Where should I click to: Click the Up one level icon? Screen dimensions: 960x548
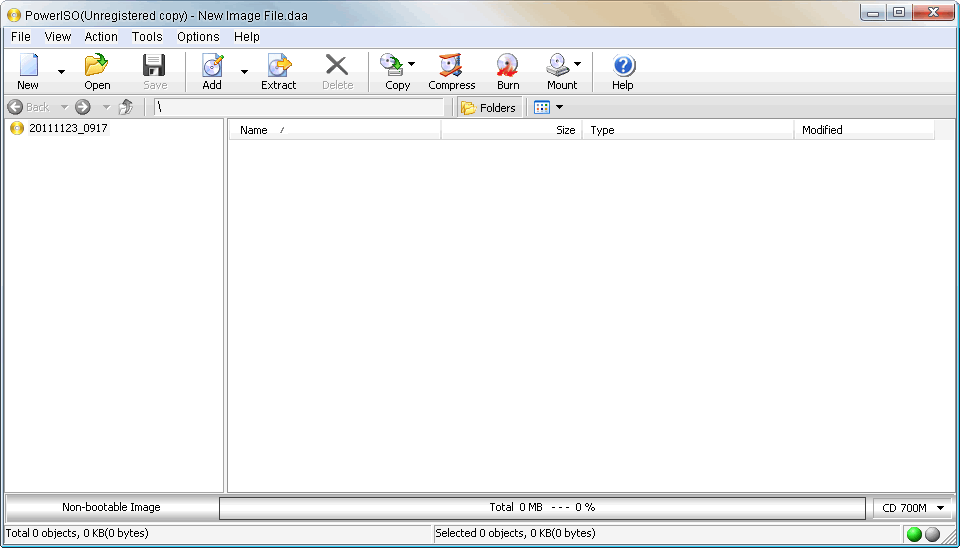pos(126,107)
